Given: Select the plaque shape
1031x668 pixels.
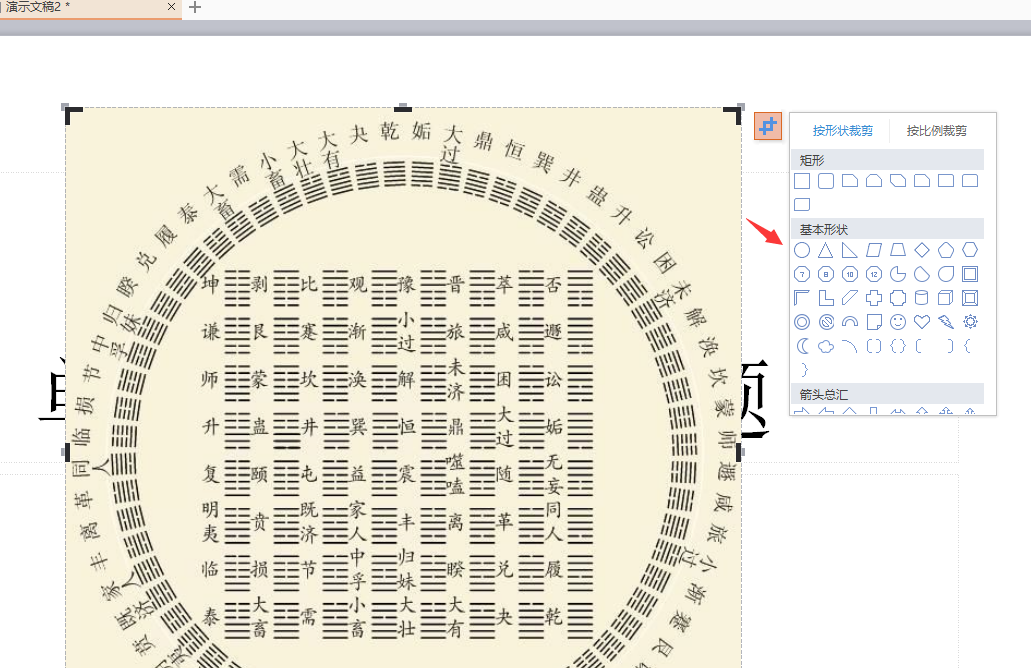Looking at the screenshot, I should click(x=898, y=298).
